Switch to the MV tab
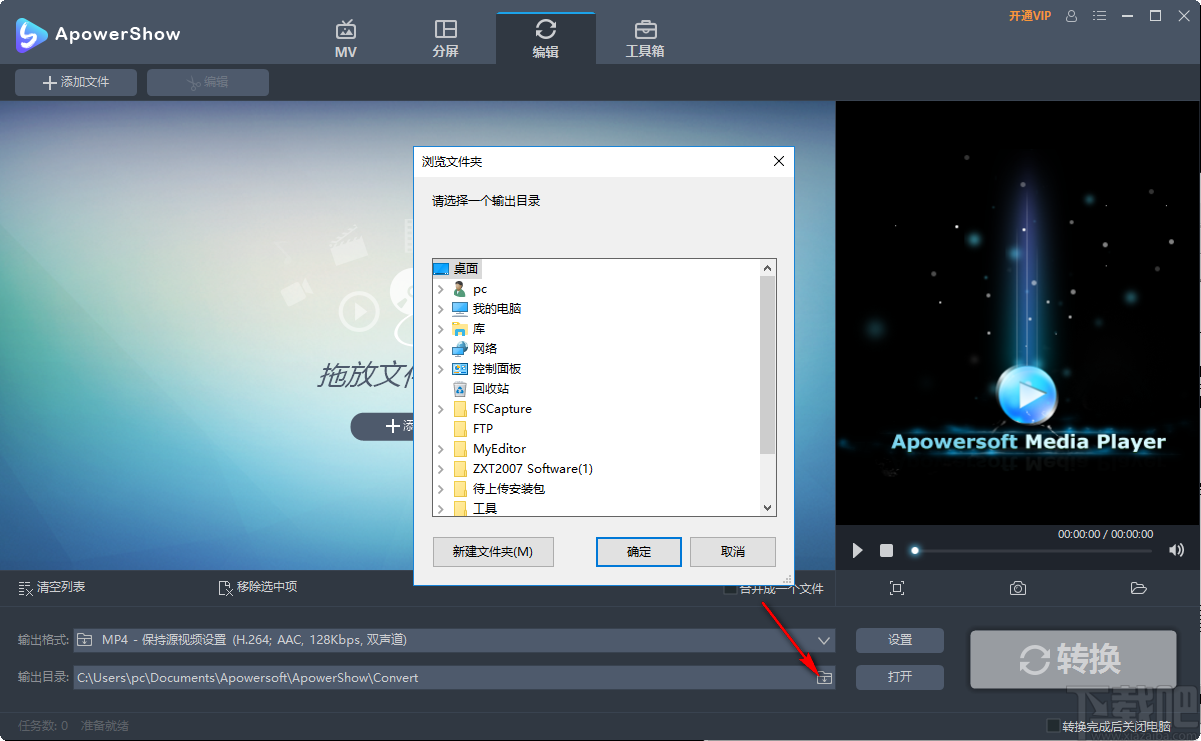 [x=345, y=36]
